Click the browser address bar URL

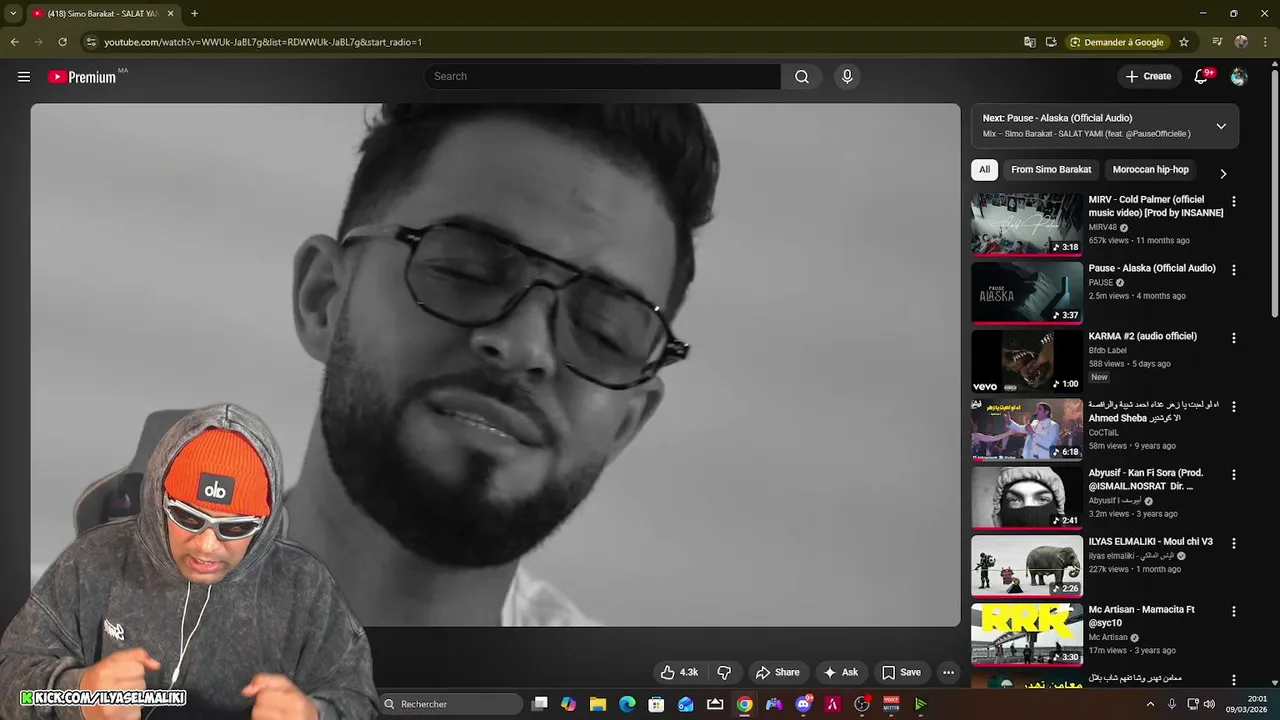pyautogui.click(x=263, y=42)
